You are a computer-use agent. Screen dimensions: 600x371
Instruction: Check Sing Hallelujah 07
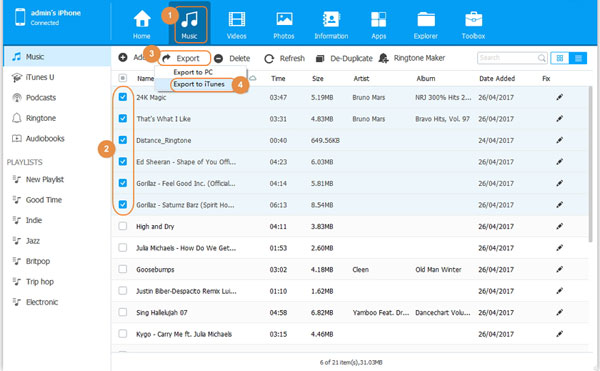[x=122, y=312]
